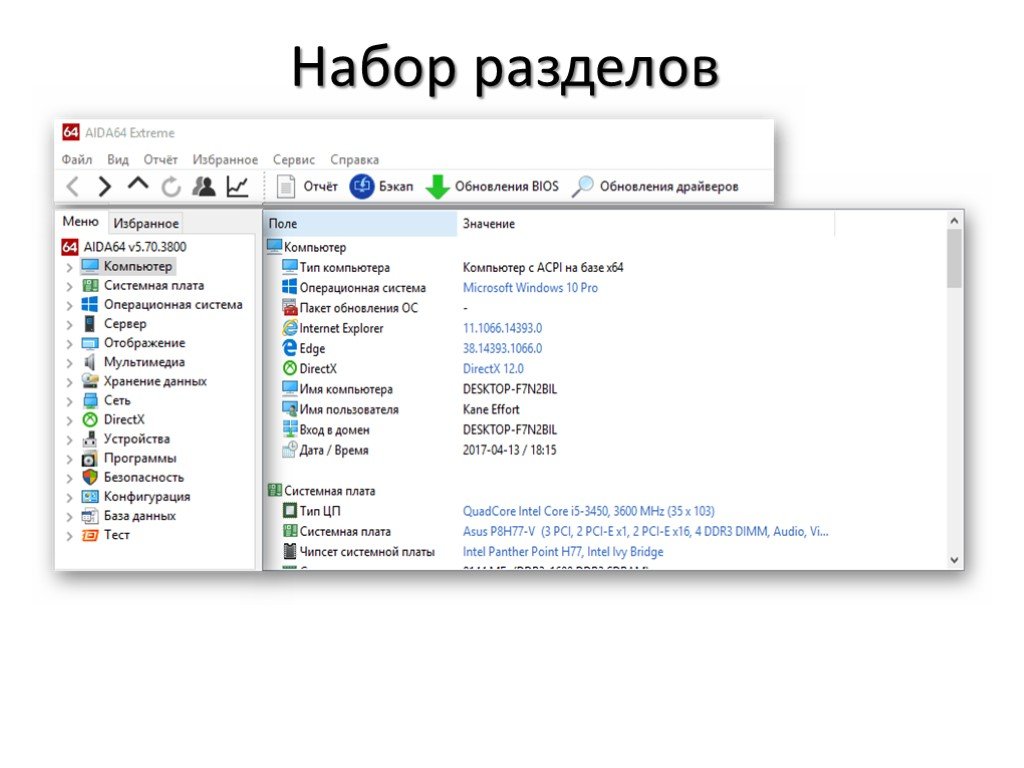Click Обновления BIOS in the toolbar
The width and height of the screenshot is (1024, 768).
[492, 187]
